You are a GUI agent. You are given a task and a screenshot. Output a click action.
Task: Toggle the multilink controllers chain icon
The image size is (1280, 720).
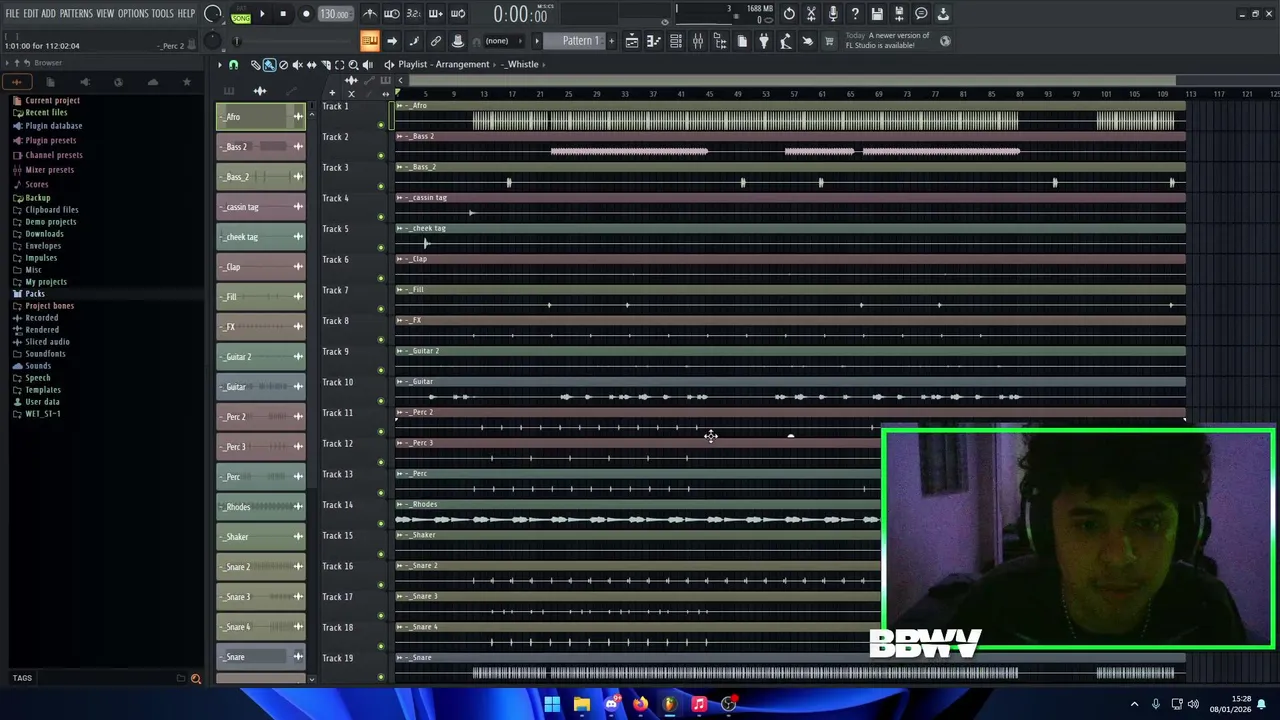click(x=436, y=41)
